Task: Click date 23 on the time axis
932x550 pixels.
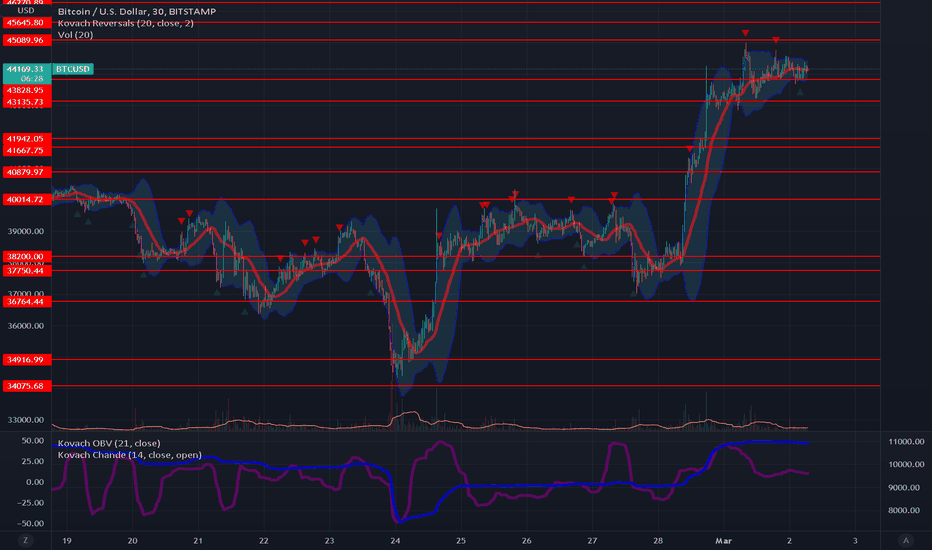Action: click(329, 540)
